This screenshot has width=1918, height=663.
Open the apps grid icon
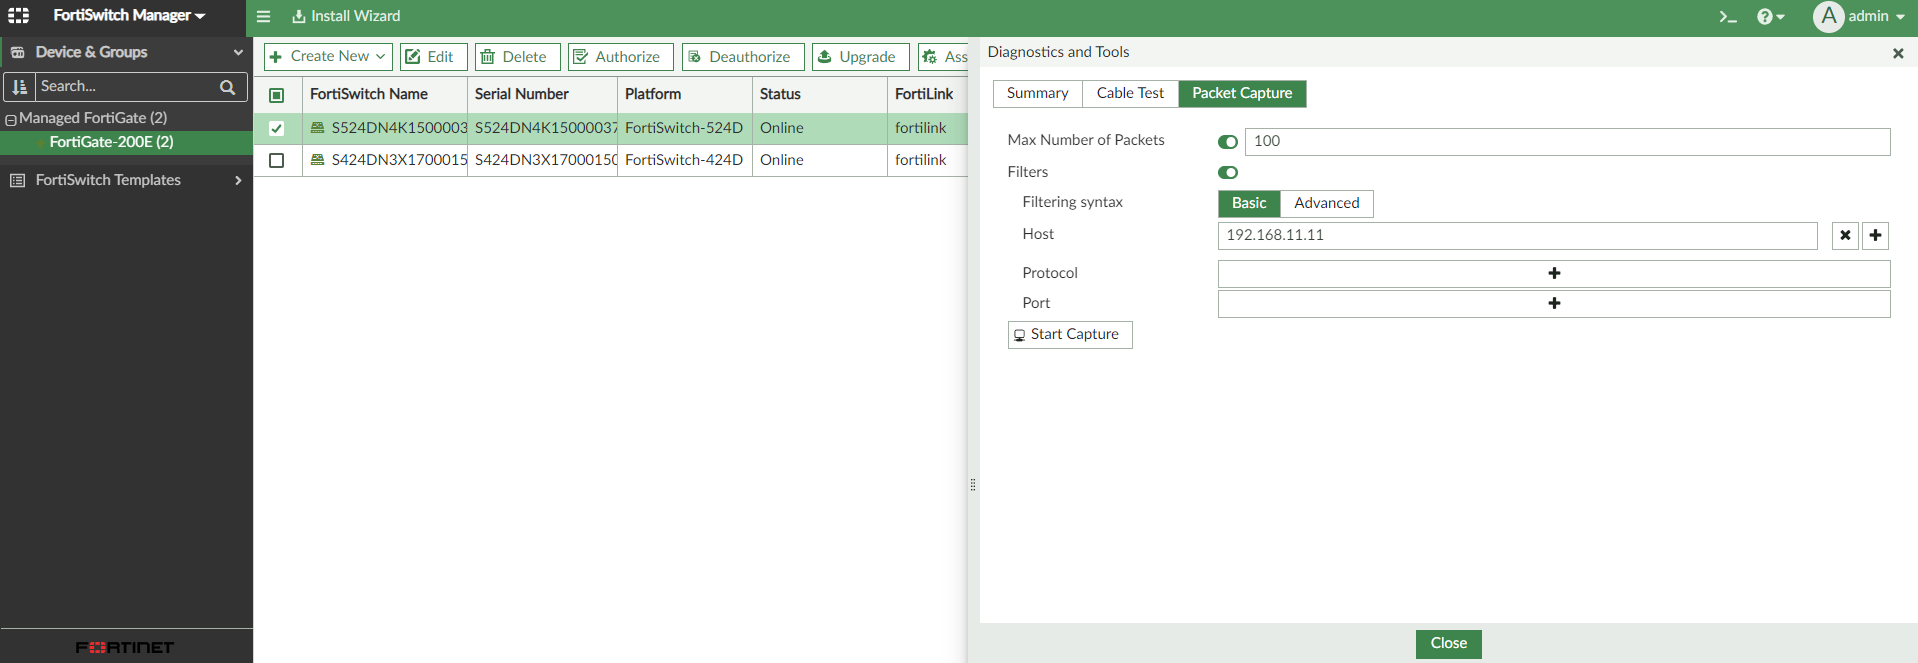click(x=18, y=16)
